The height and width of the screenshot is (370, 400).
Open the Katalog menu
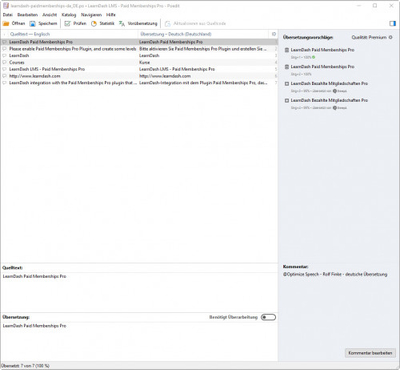(69, 15)
